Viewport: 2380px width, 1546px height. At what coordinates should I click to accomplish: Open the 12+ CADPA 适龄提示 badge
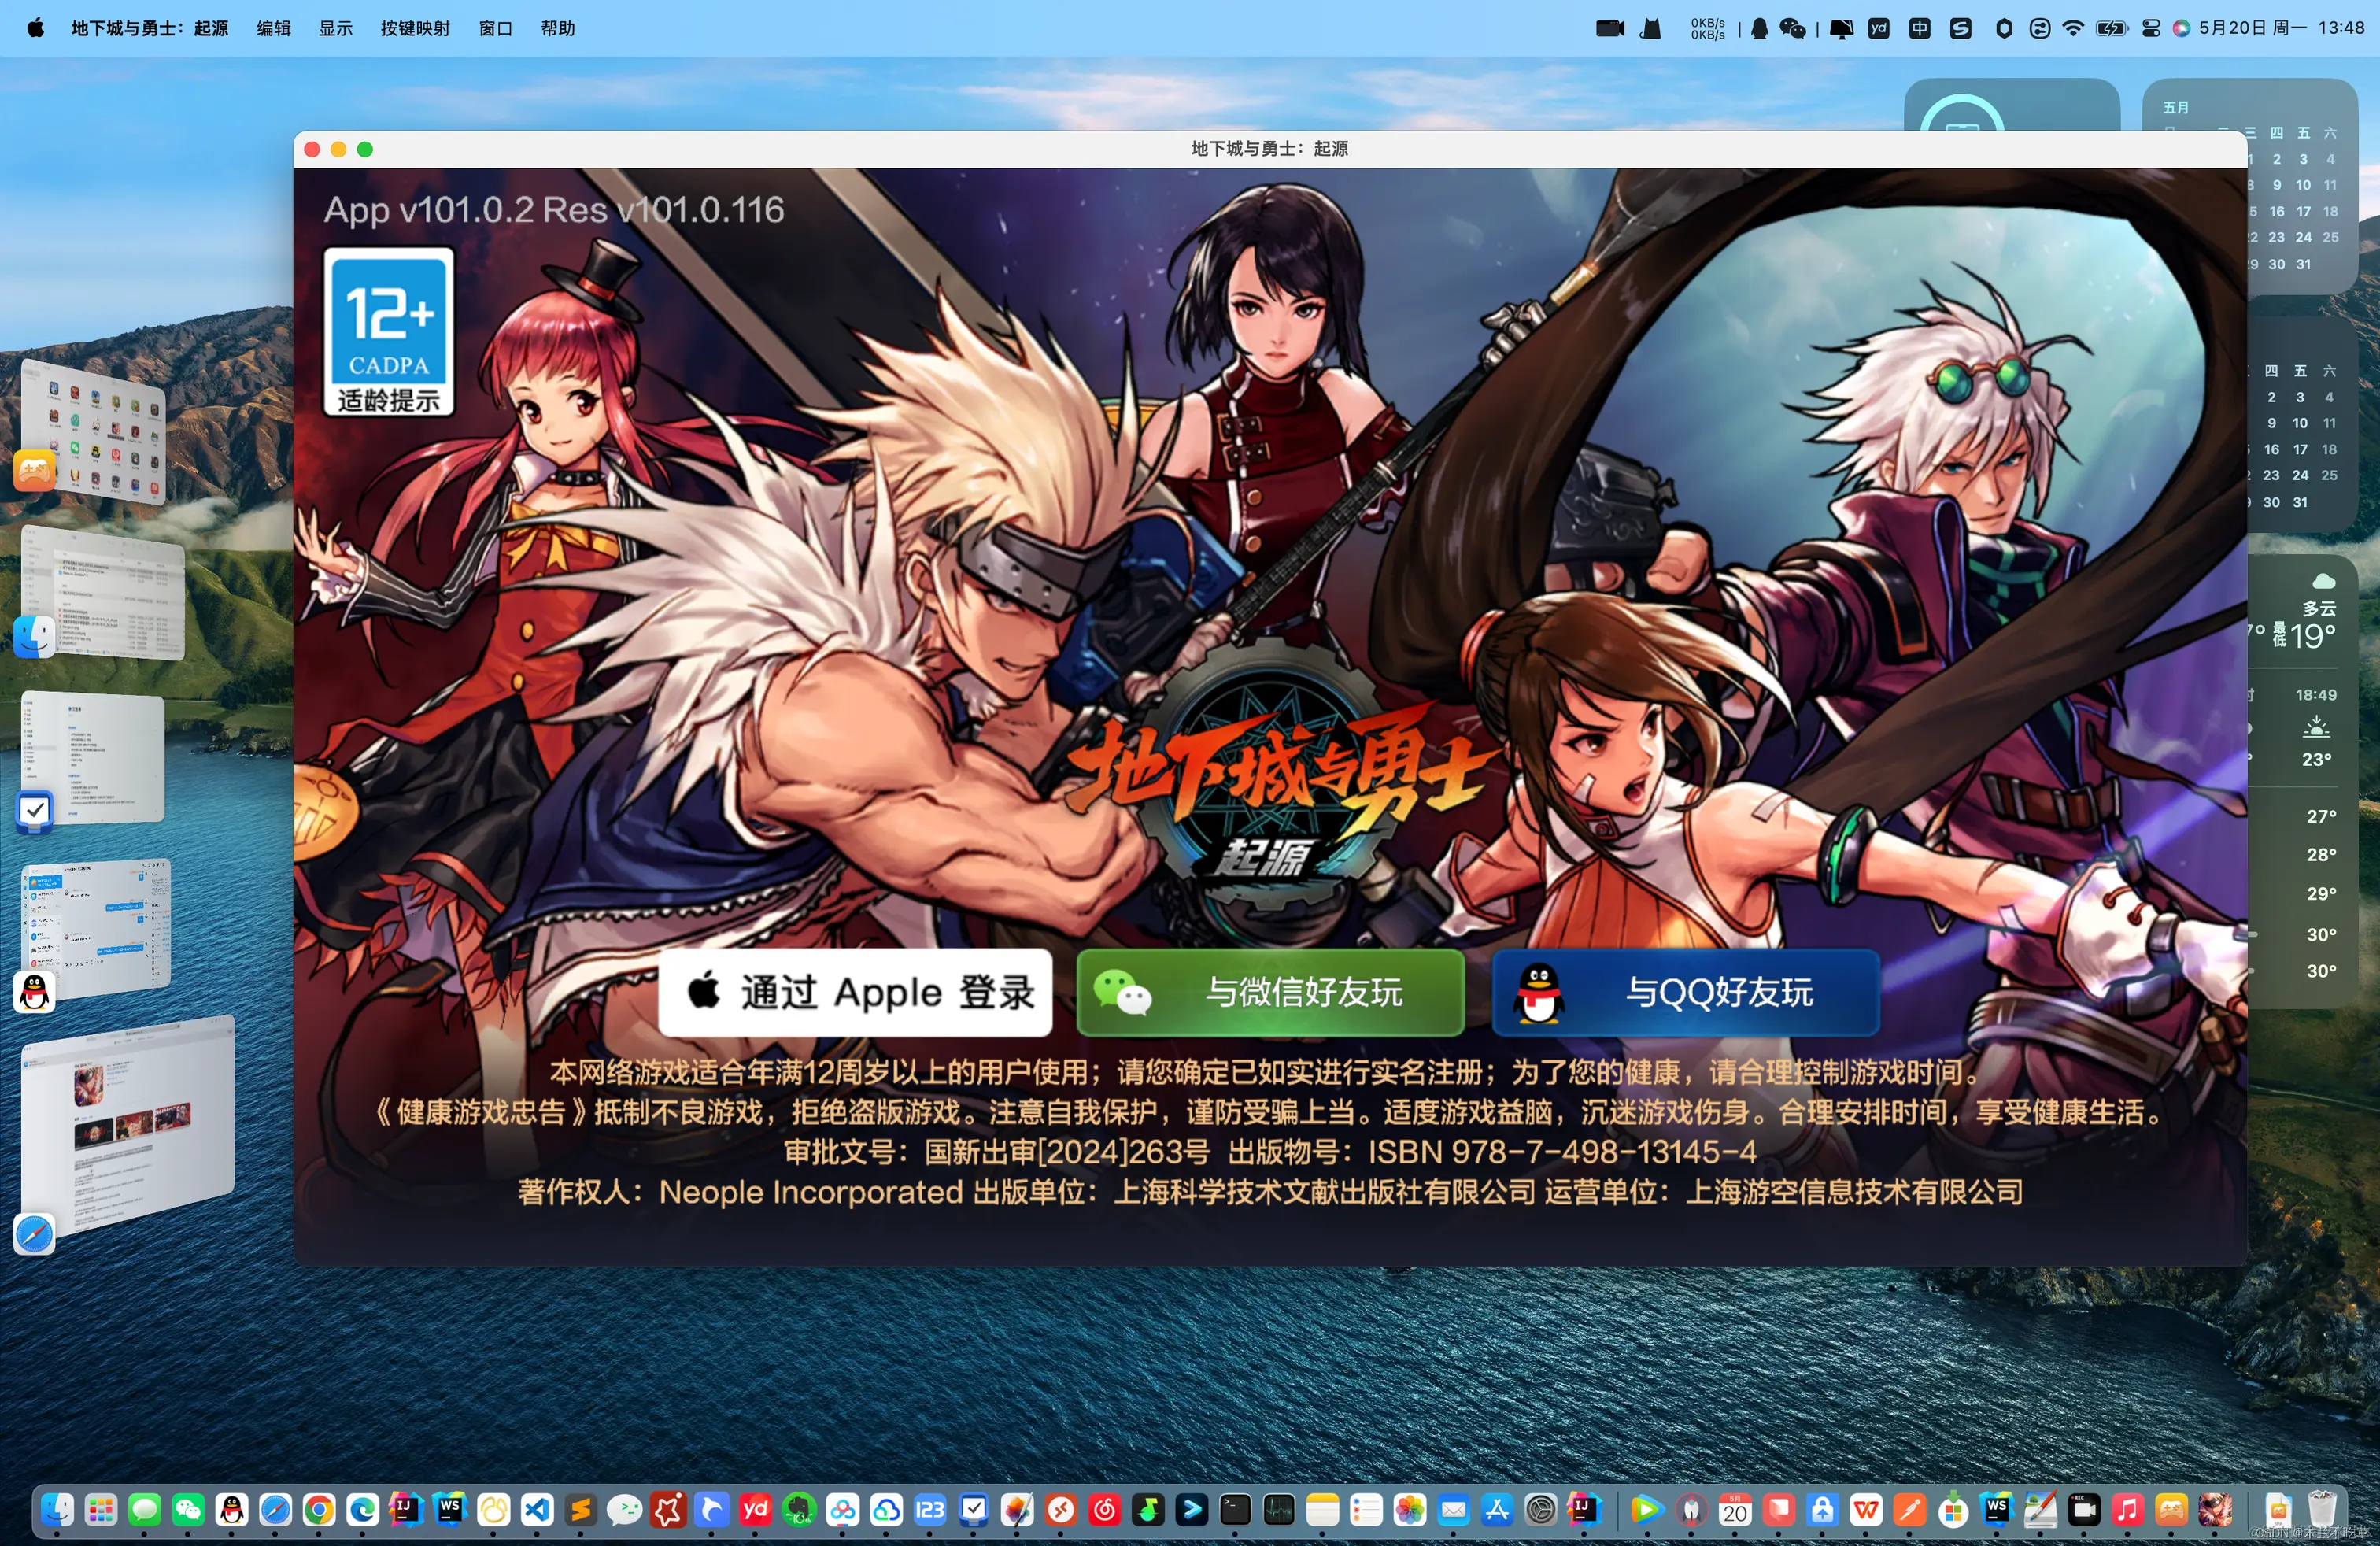388,331
